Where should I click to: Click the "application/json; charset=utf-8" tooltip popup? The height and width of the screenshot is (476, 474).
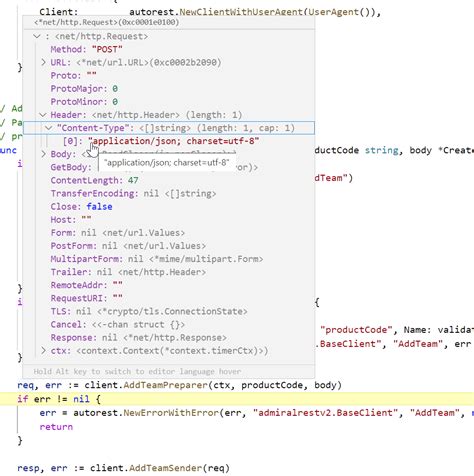166,163
